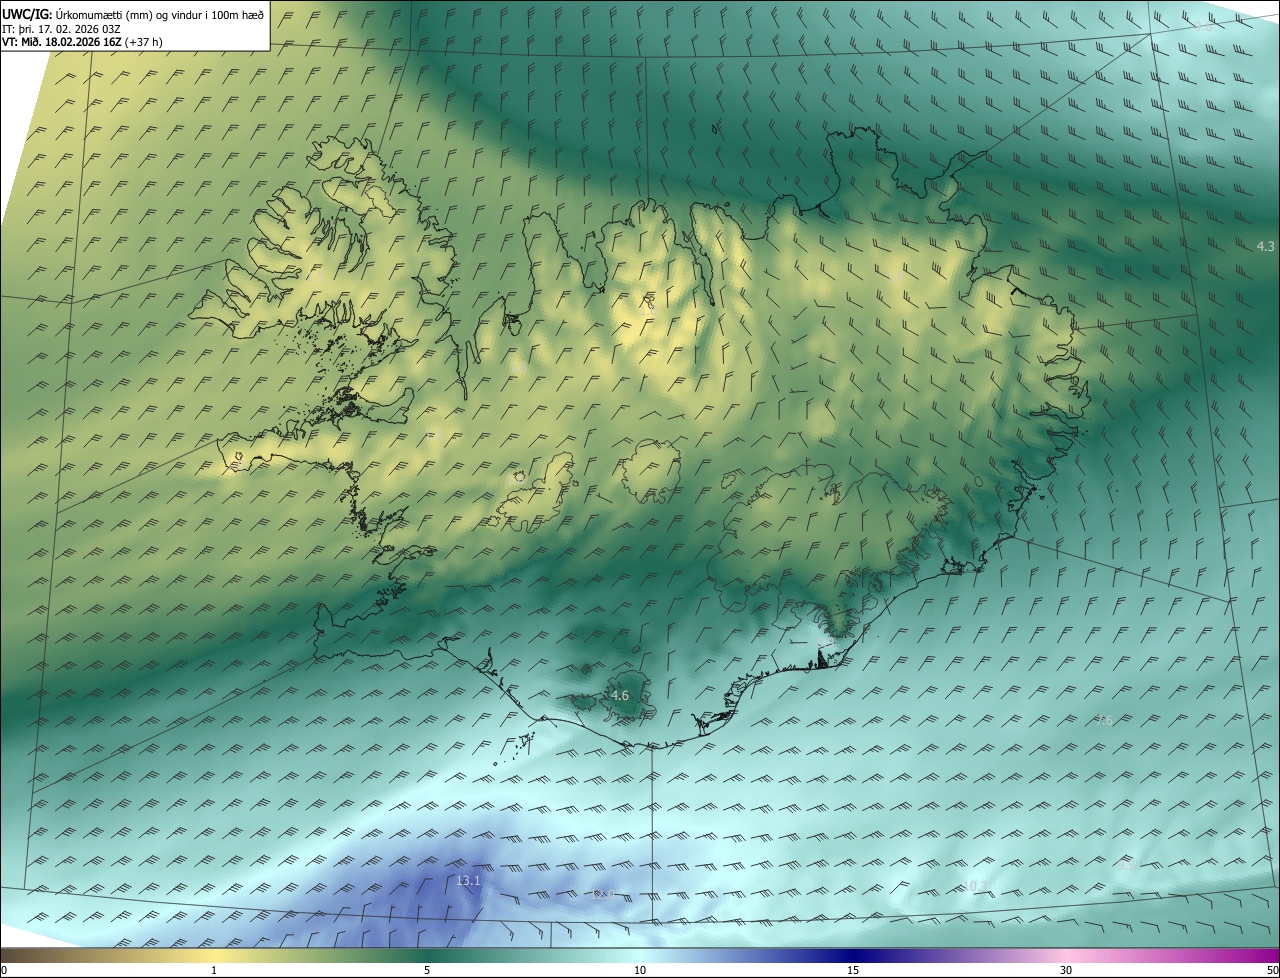The width and height of the screenshot is (1280, 978).
Task: Click the dark navy colour band above tick 15
Action: (x=853, y=955)
